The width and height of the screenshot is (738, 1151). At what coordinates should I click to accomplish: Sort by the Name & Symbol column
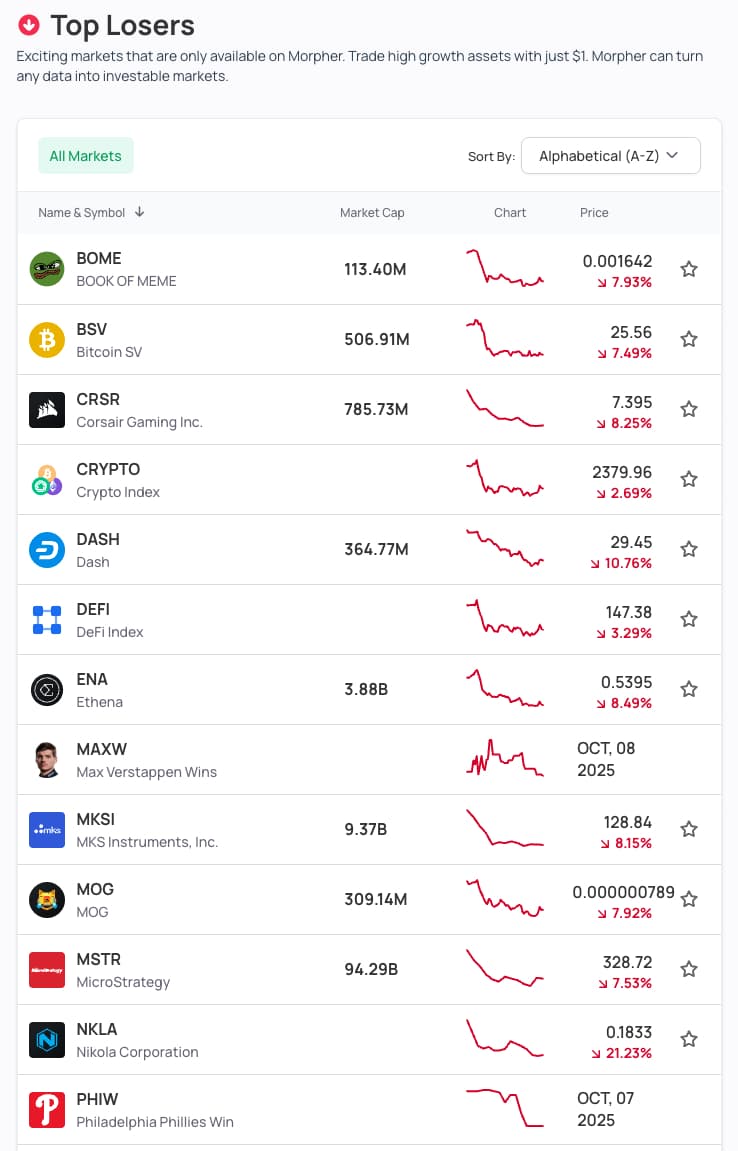pyautogui.click(x=91, y=213)
